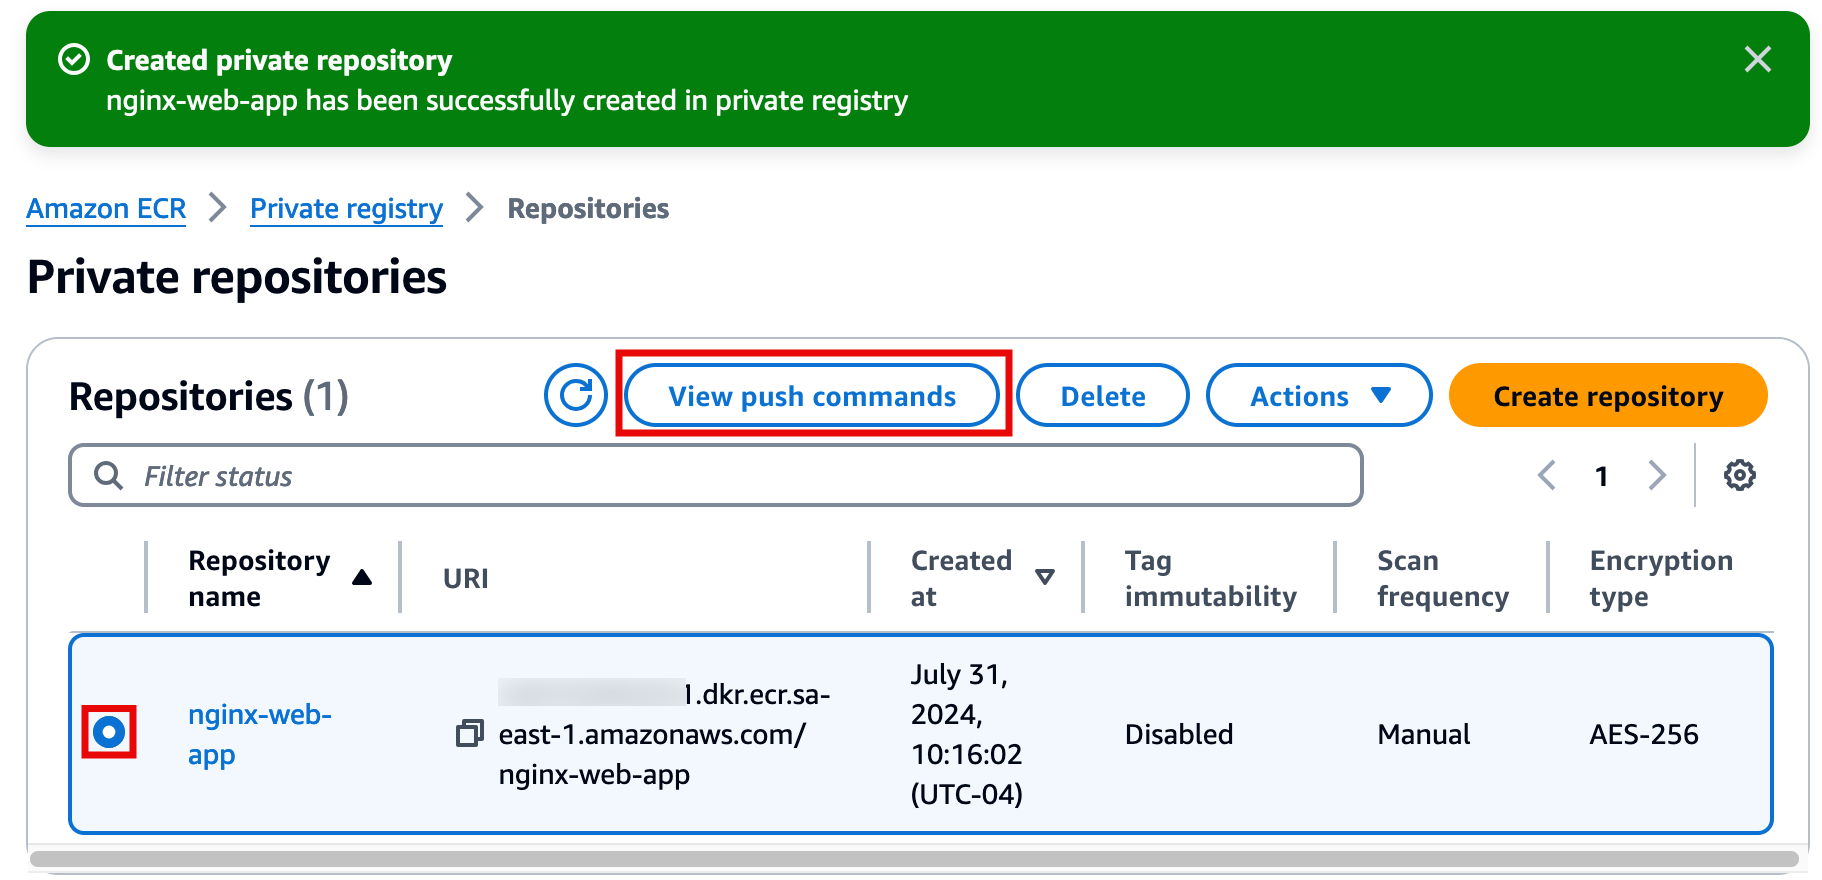
Task: Go to the next page arrow
Action: [1657, 475]
